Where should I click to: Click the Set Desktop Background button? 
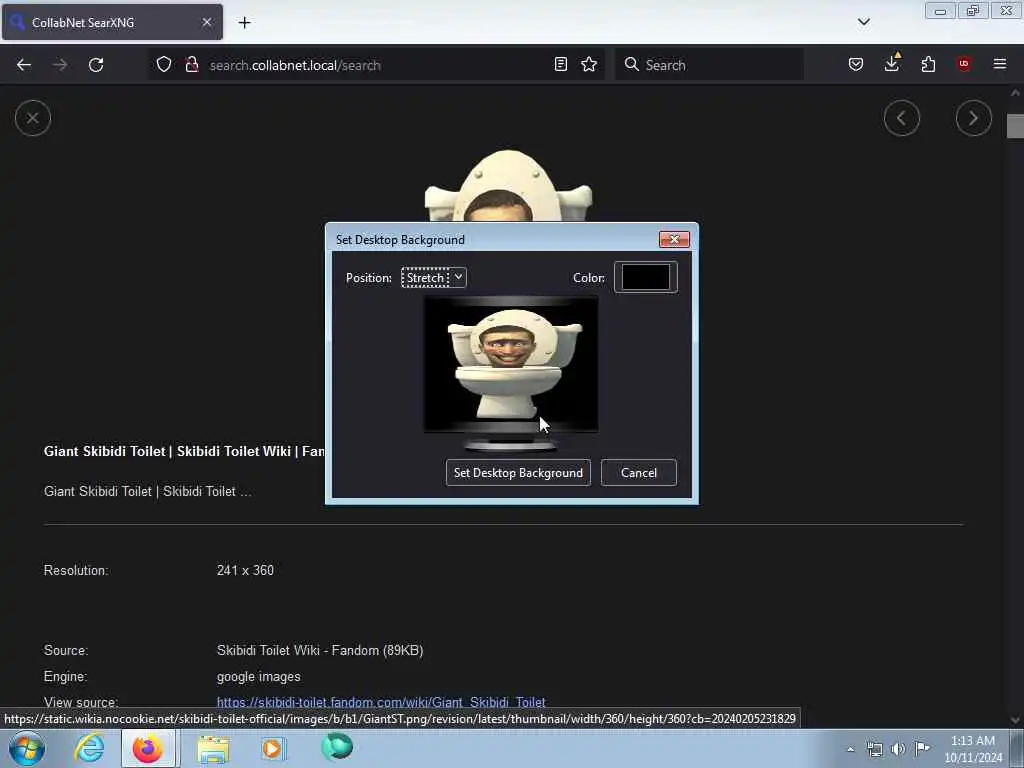pos(518,473)
